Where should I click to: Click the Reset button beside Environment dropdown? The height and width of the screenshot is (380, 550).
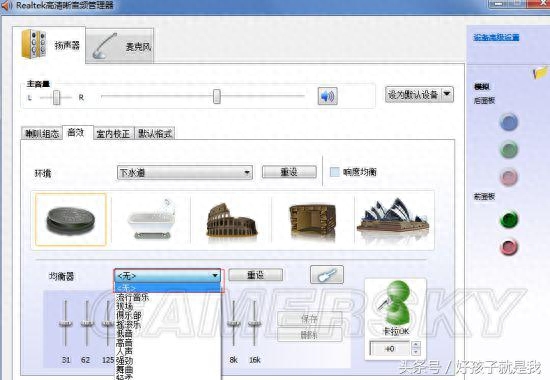289,172
